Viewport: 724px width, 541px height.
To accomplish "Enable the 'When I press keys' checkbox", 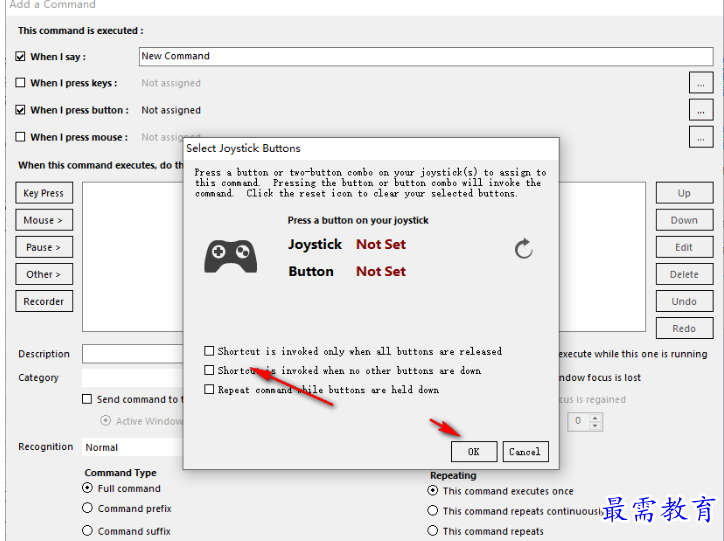I will [x=20, y=83].
